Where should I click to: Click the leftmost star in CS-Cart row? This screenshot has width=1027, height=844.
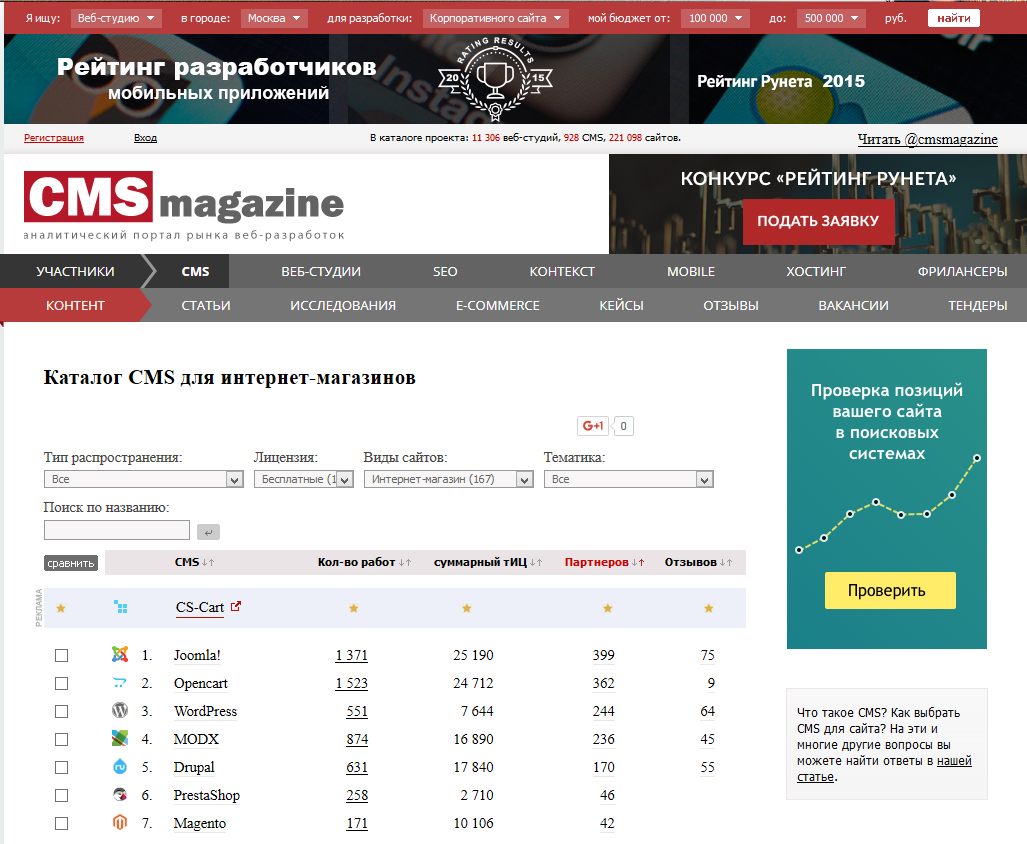(61, 608)
